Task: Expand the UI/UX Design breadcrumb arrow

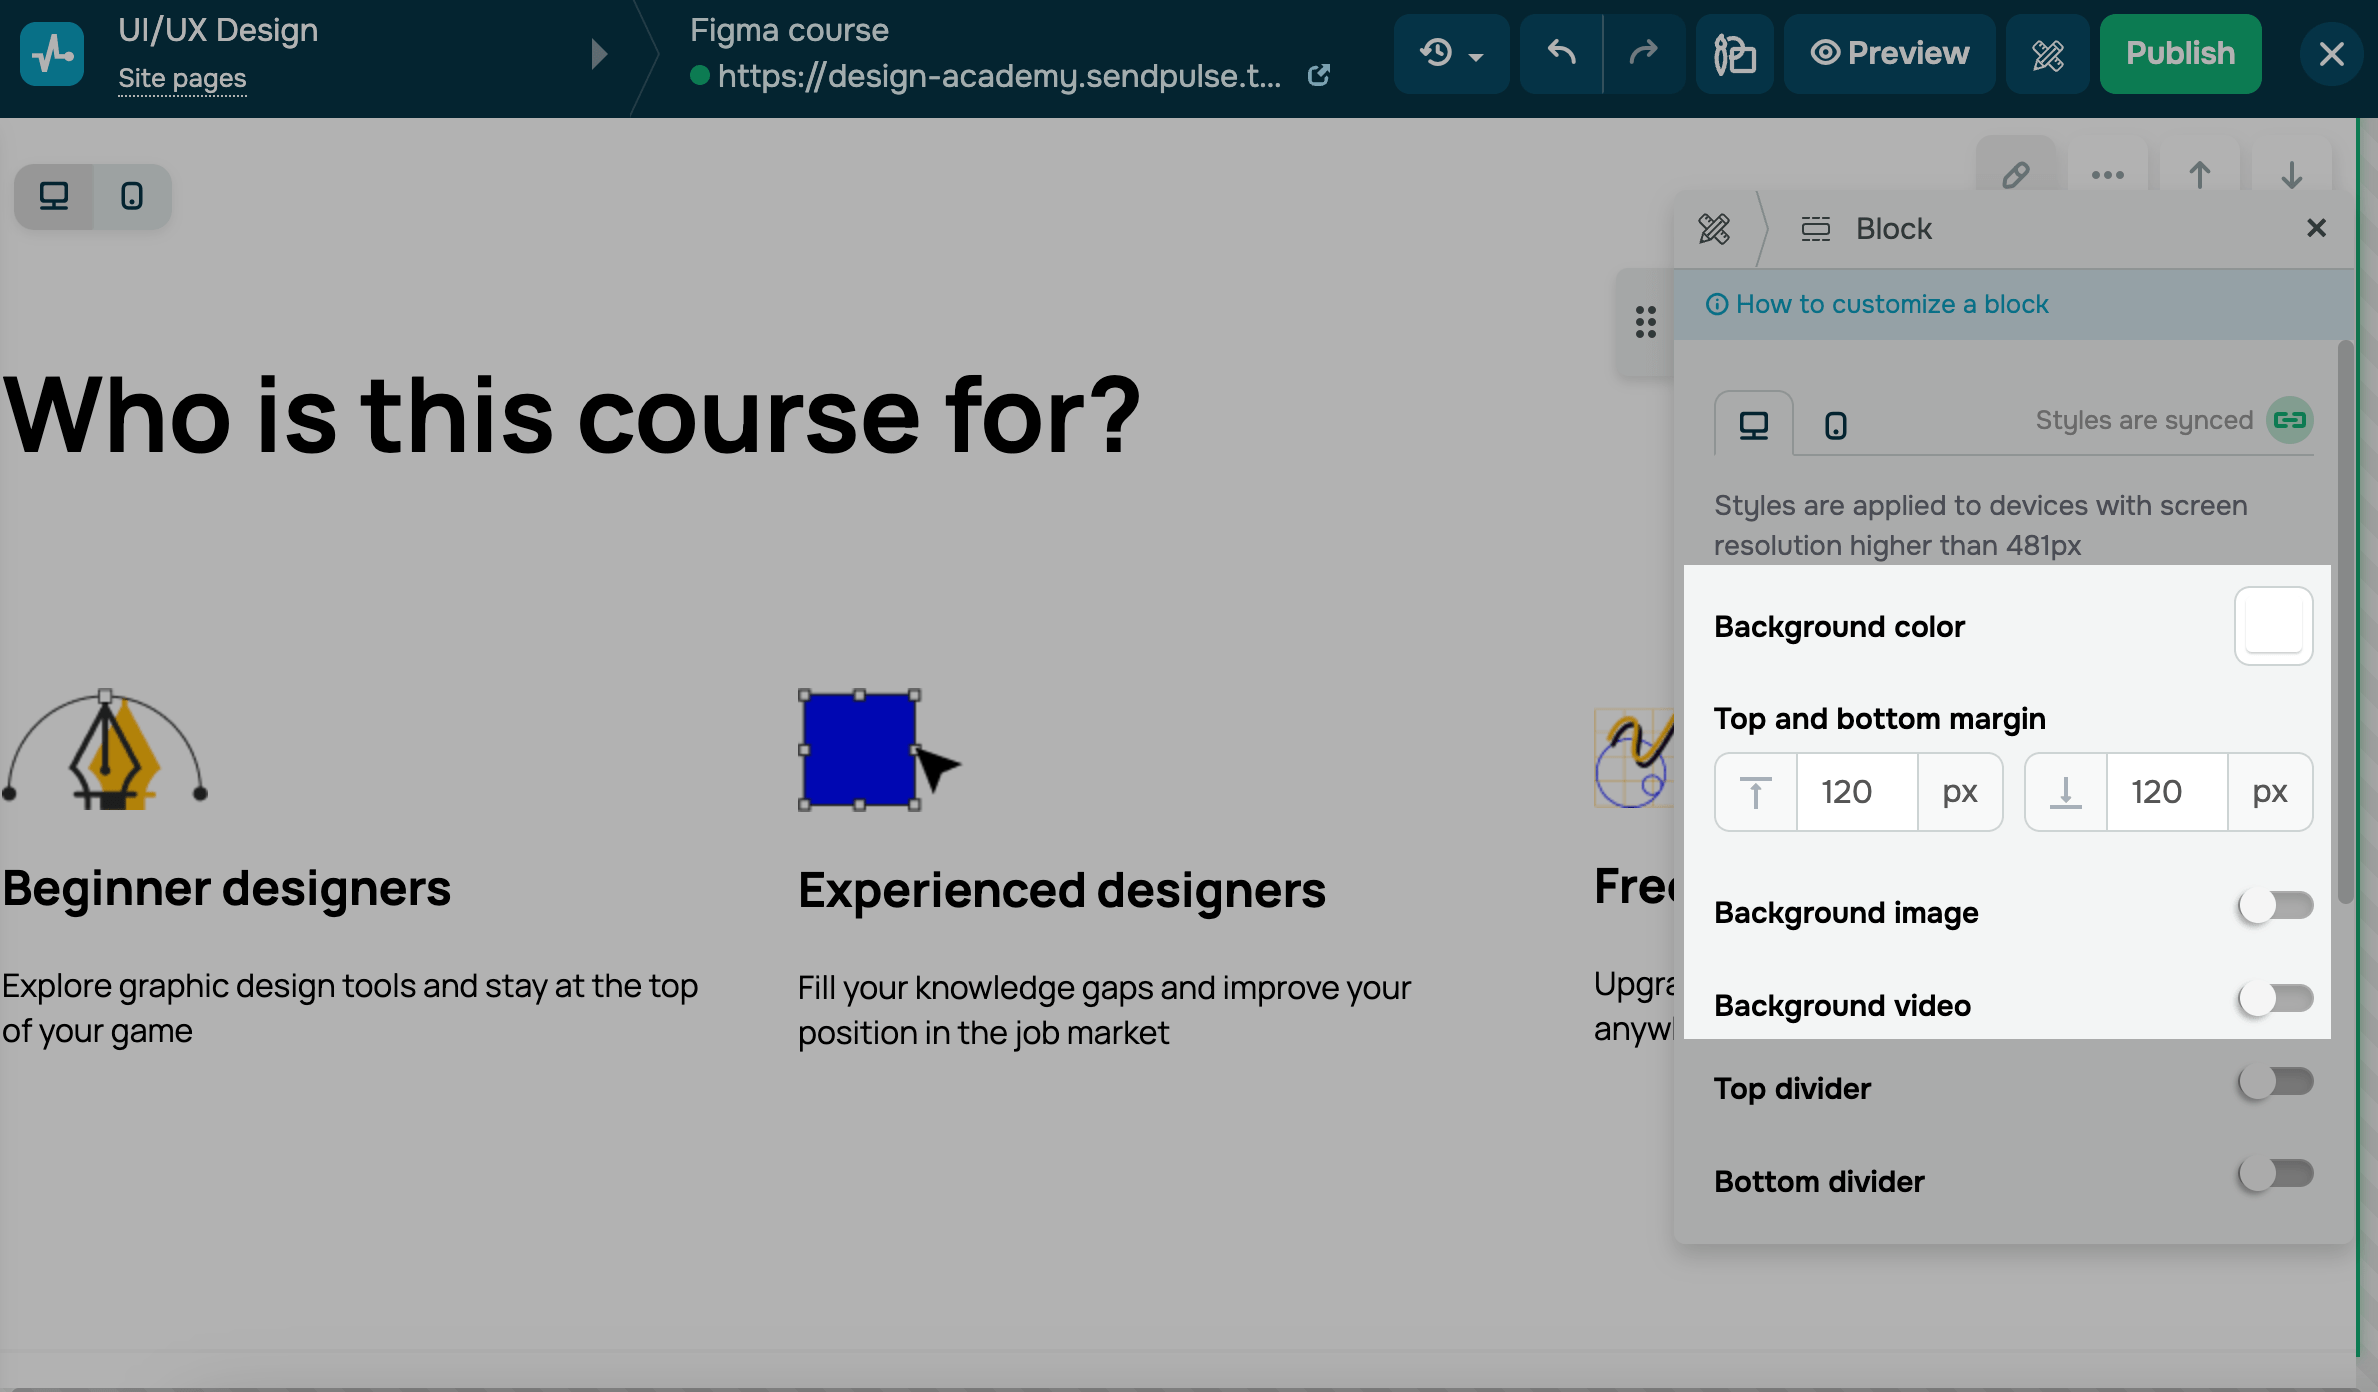Action: [x=599, y=54]
